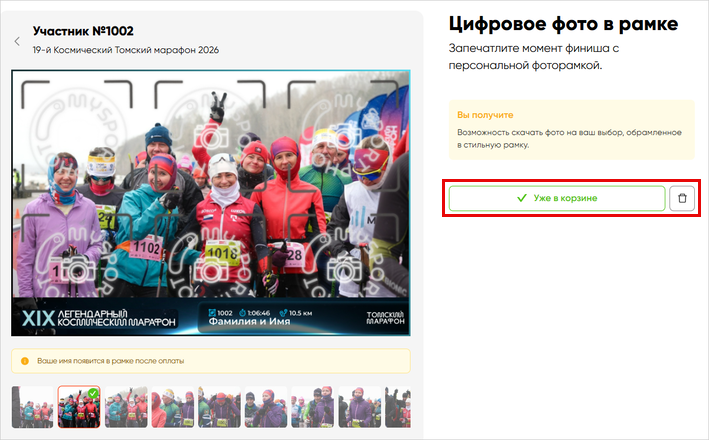Select the first photo thumbnail in the strip
709x440 pixels.
tap(31, 407)
